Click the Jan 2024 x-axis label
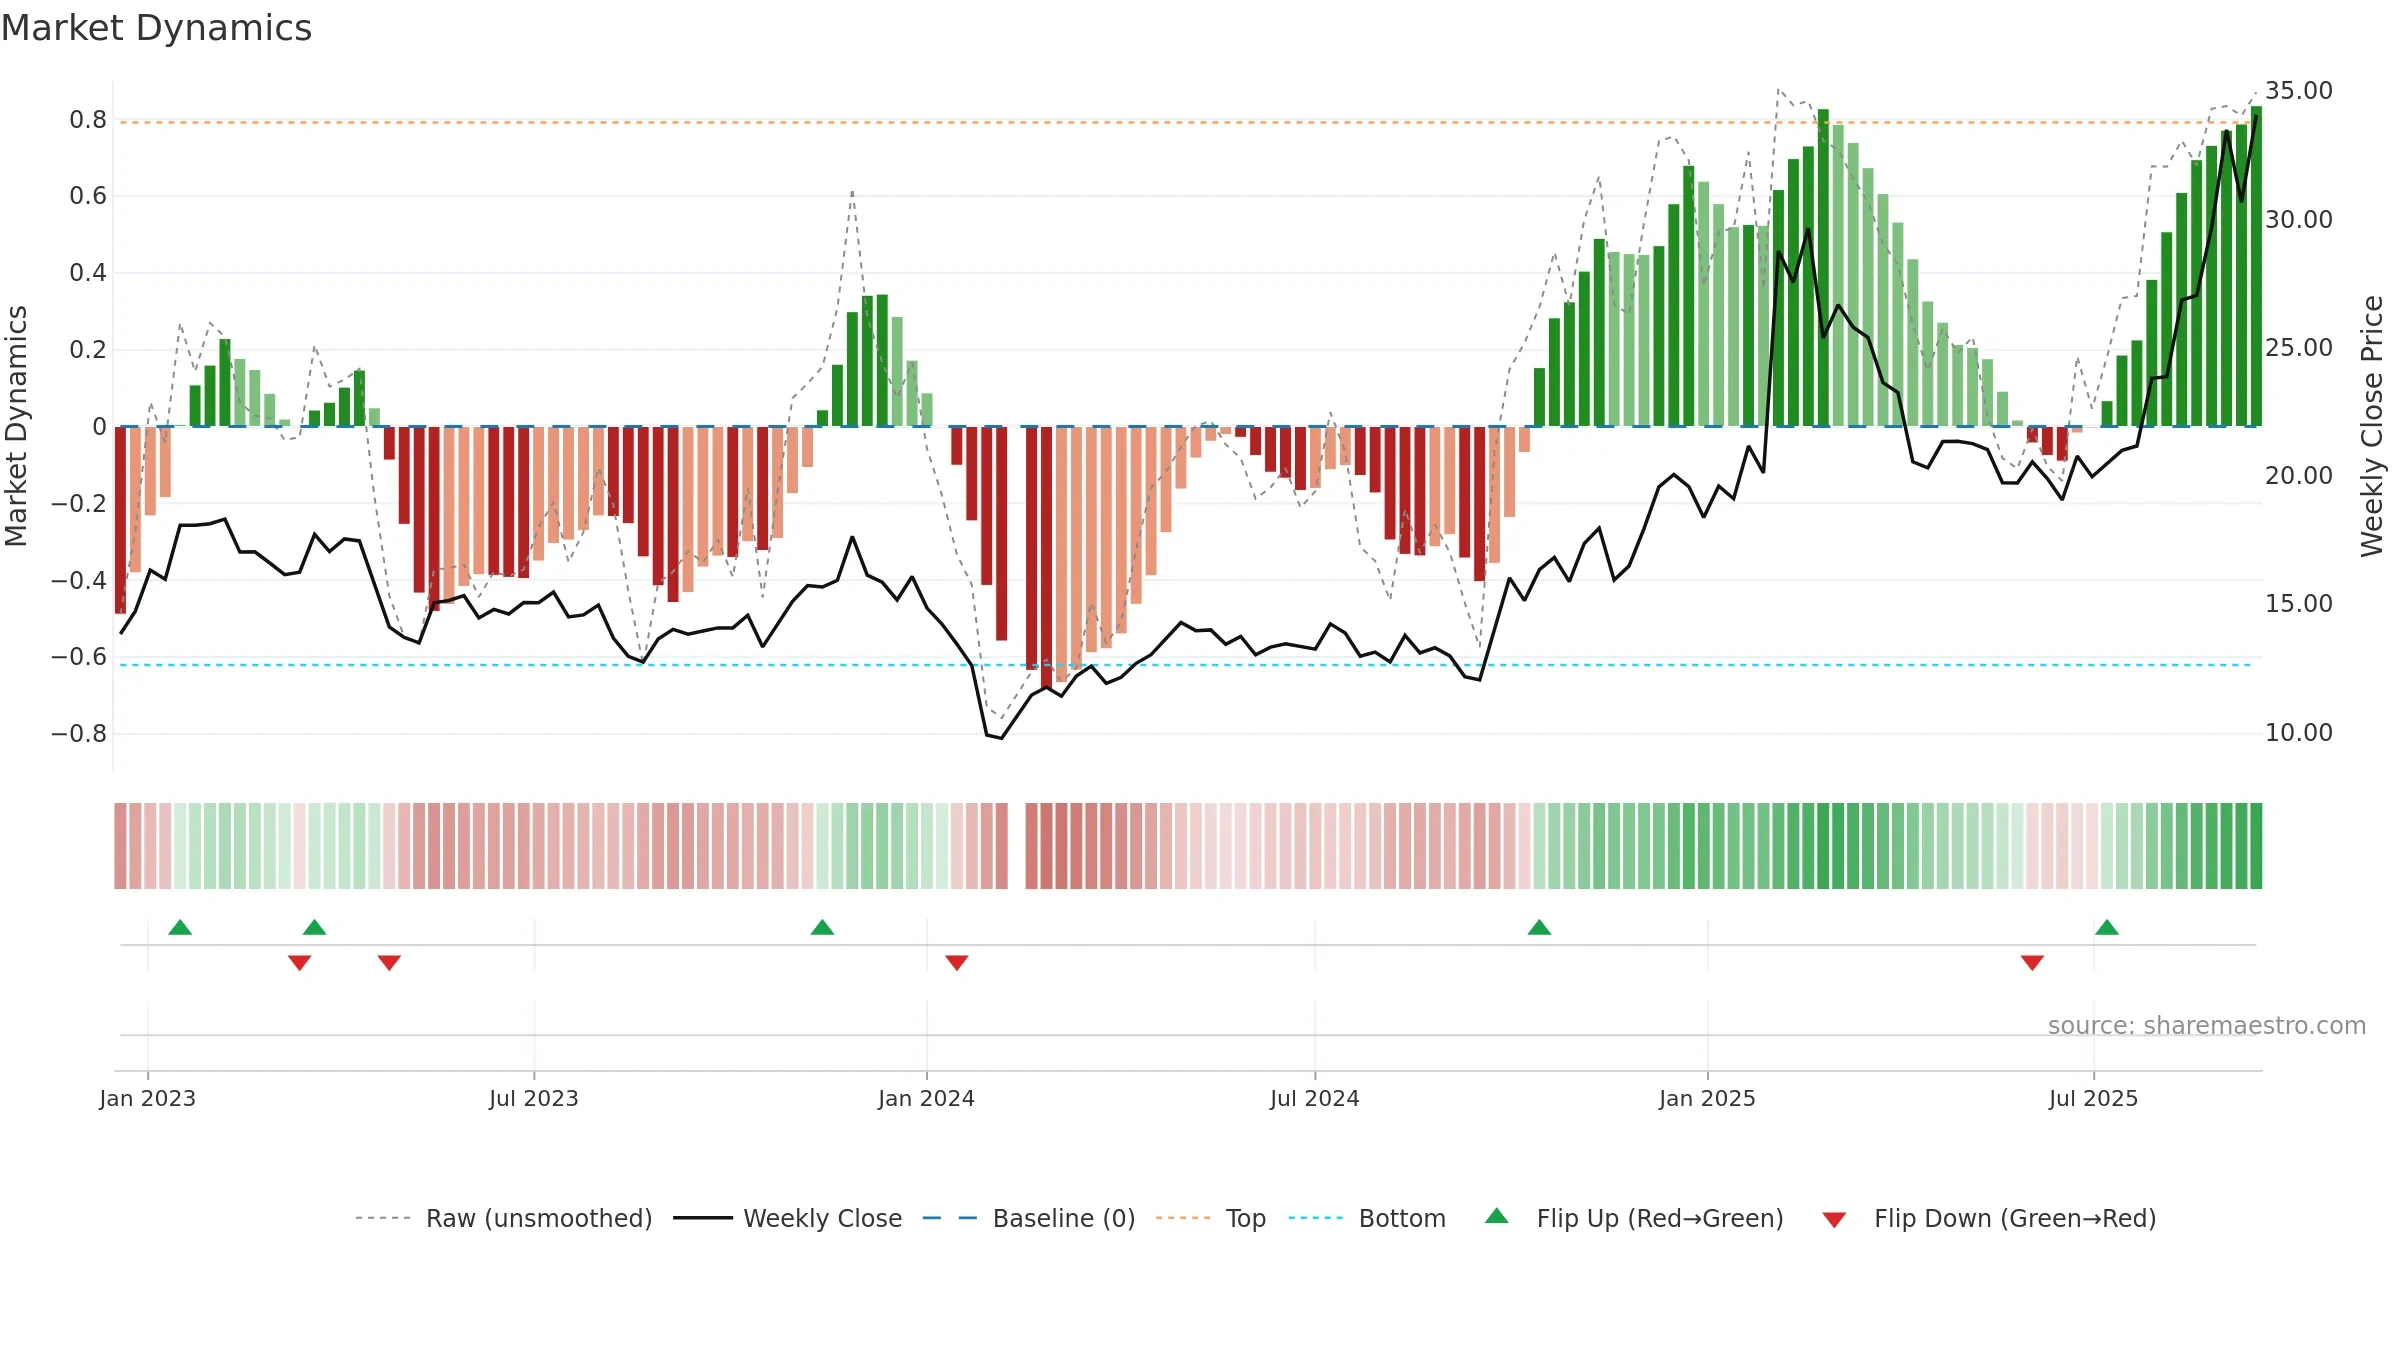Viewport: 2400px width, 1350px height. [x=927, y=1098]
